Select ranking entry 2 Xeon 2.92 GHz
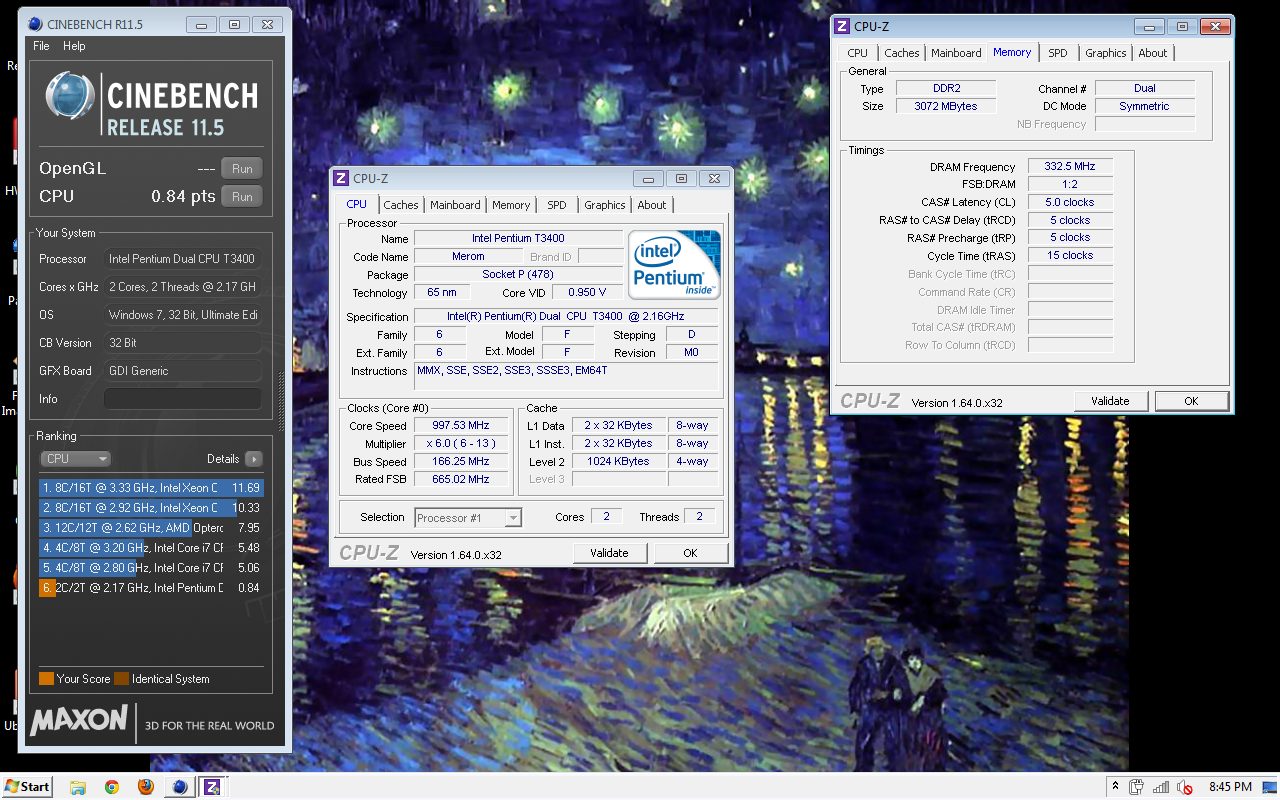Screen dimensions: 1280x800 [151, 508]
